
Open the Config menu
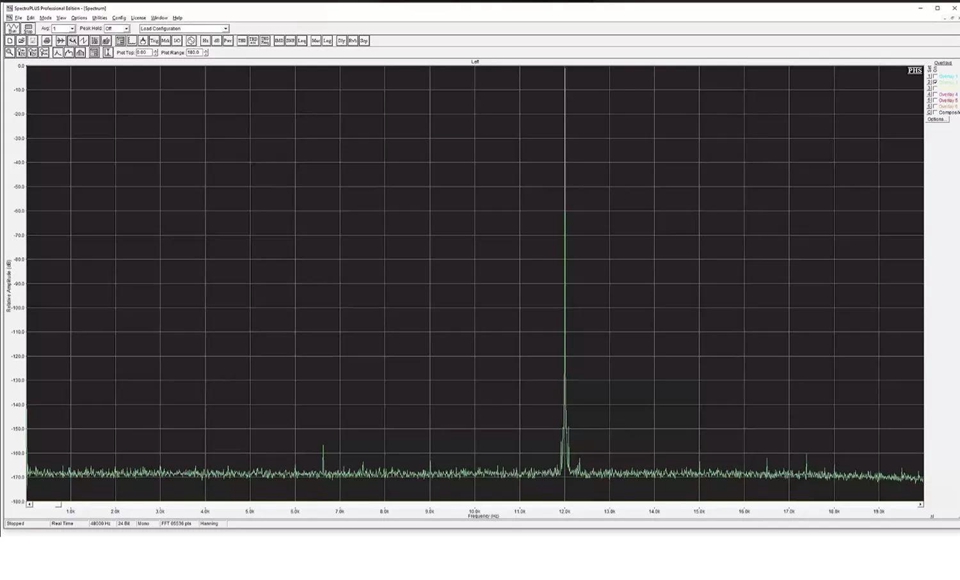pyautogui.click(x=119, y=18)
